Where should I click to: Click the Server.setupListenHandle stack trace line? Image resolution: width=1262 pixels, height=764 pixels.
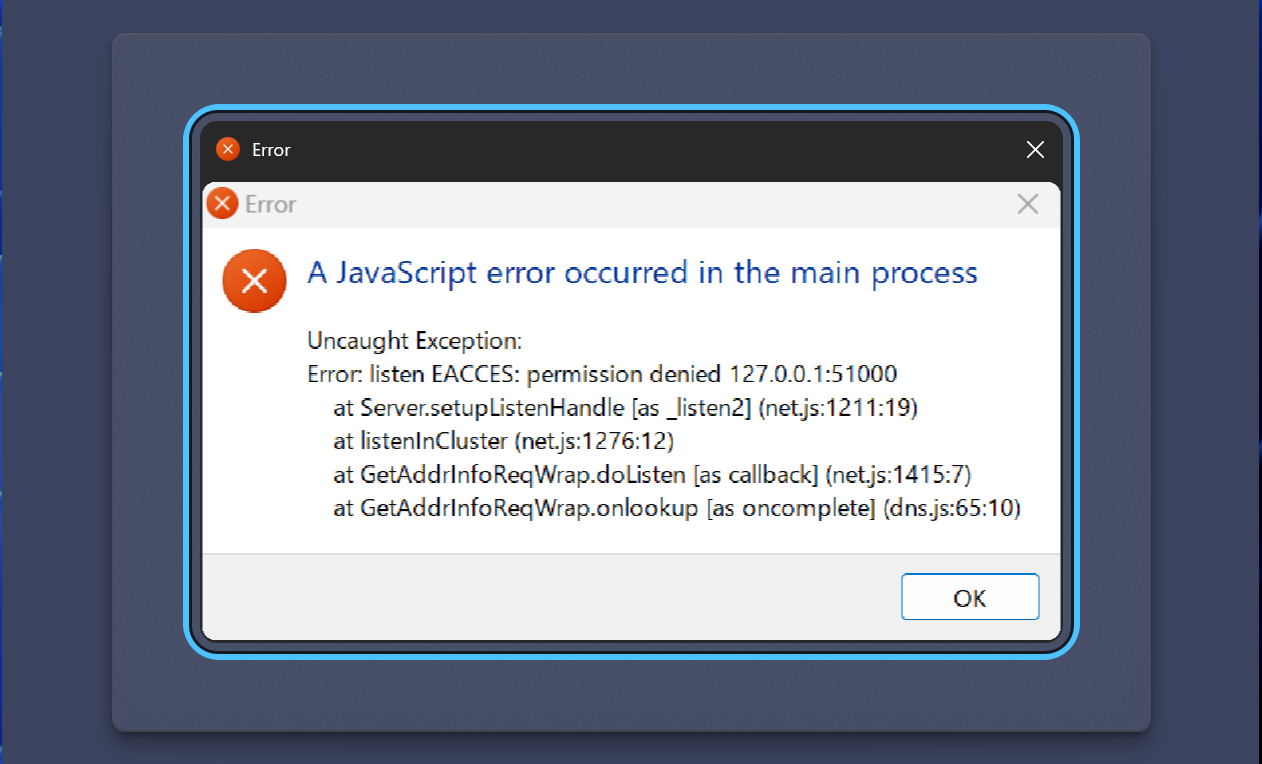(625, 408)
